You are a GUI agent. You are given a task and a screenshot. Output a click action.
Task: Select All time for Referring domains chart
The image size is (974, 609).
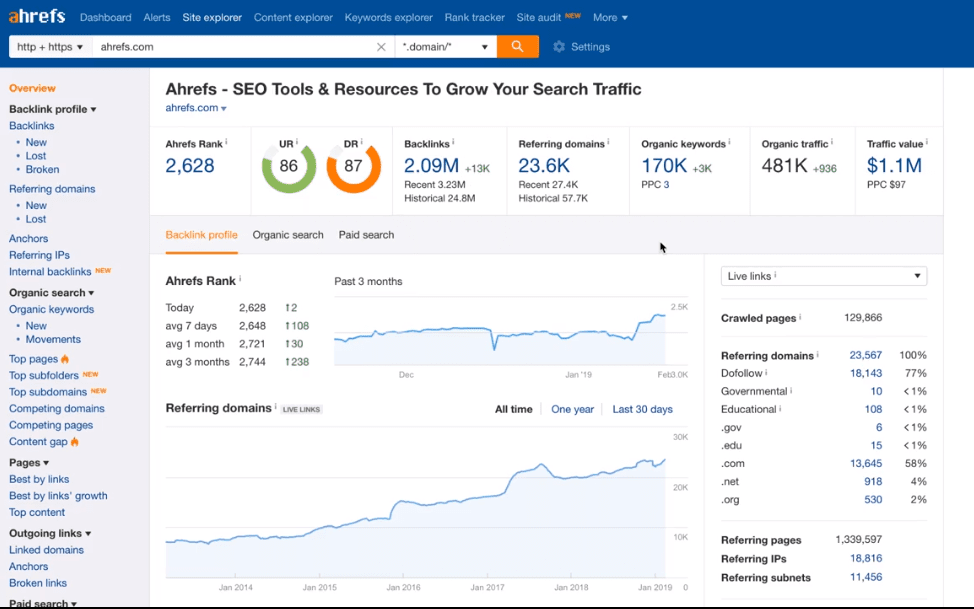(x=514, y=409)
